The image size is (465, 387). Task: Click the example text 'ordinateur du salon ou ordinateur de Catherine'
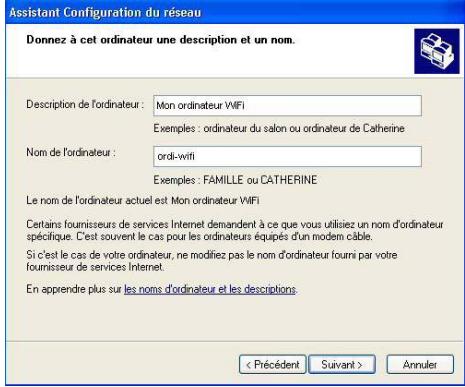click(304, 128)
